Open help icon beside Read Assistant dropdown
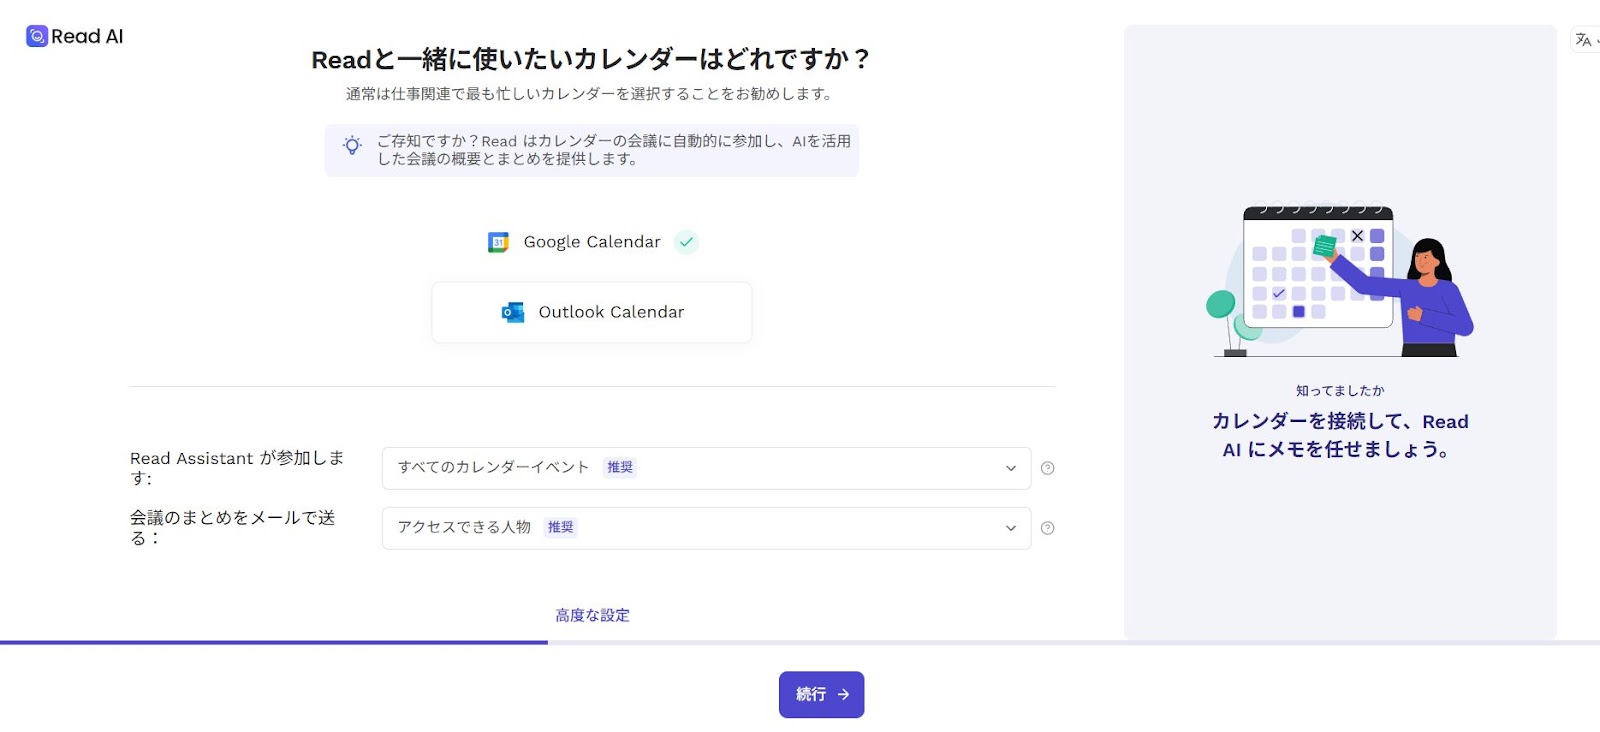The height and width of the screenshot is (732, 1600). click(1047, 468)
